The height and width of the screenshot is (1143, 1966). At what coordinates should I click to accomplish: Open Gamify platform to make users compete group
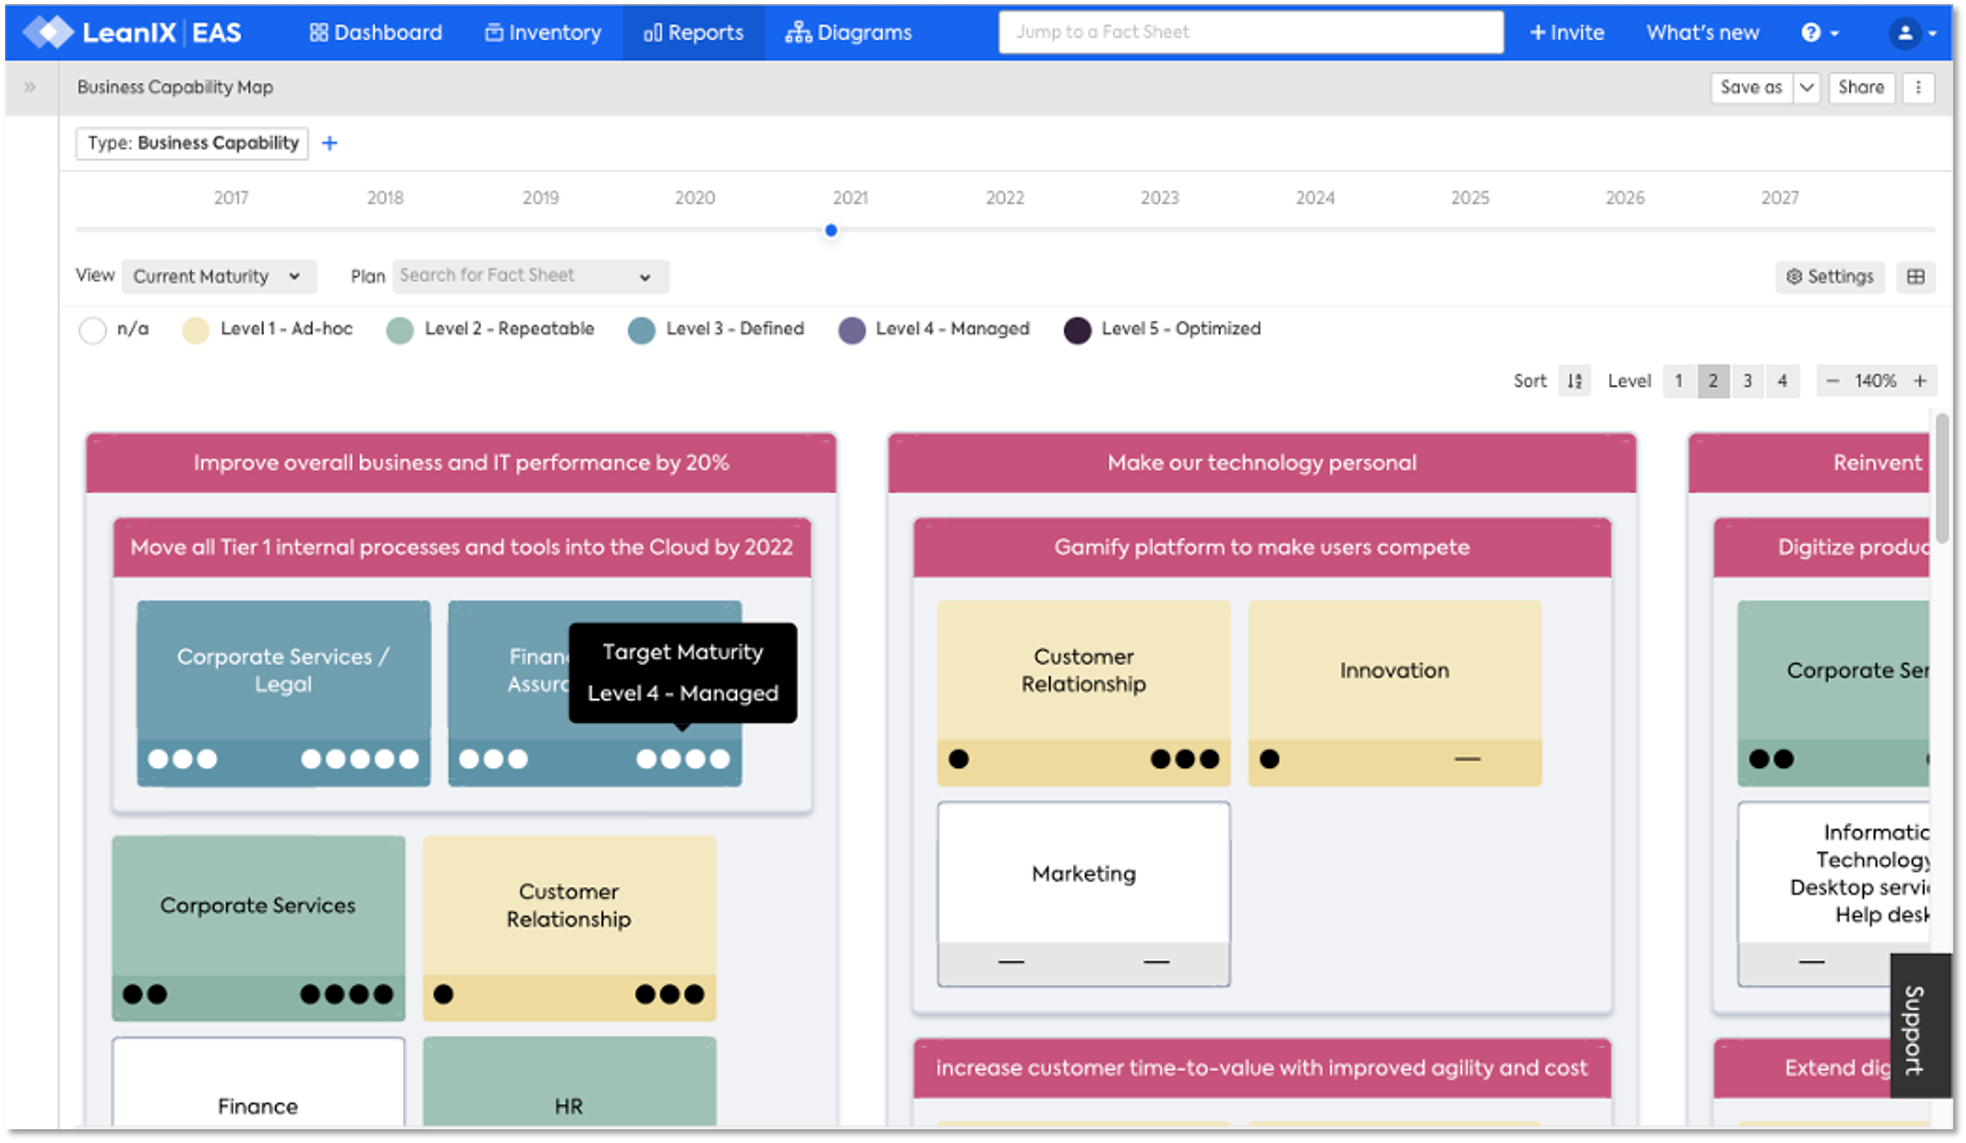[1262, 547]
